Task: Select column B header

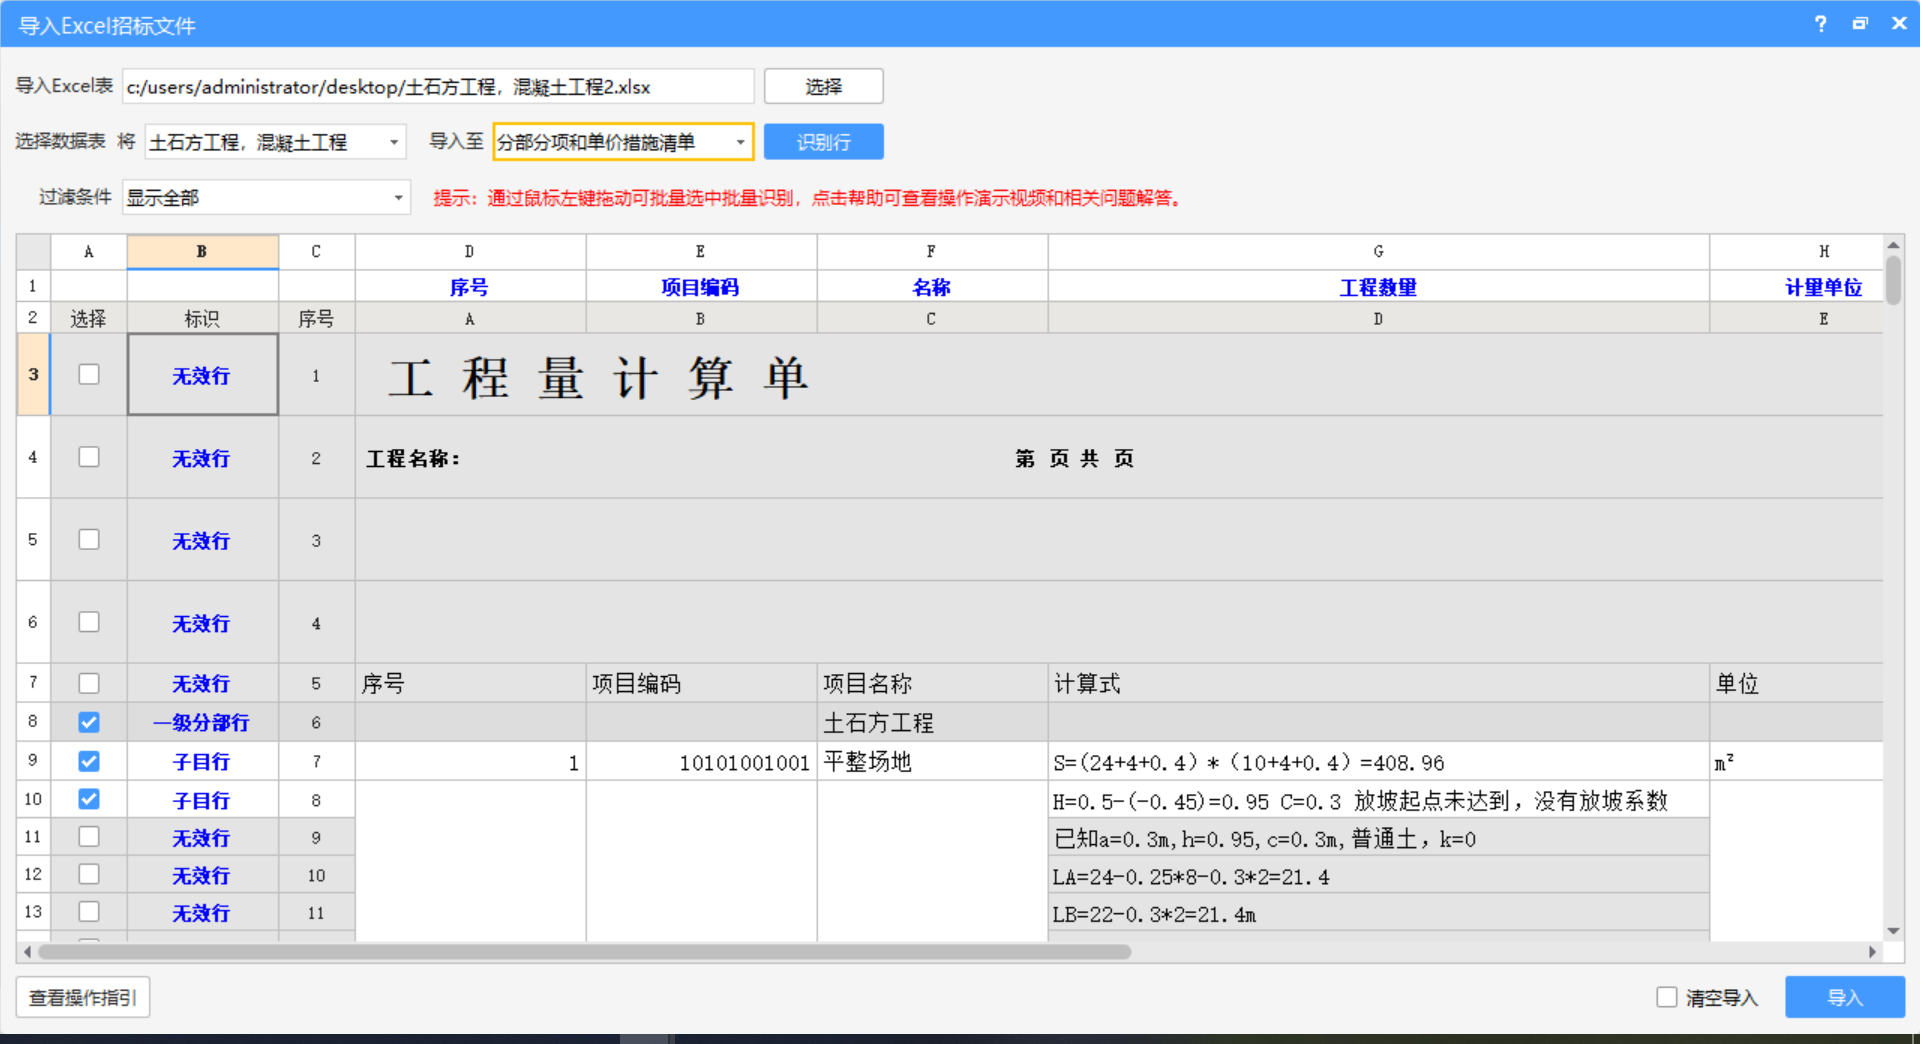Action: point(202,252)
